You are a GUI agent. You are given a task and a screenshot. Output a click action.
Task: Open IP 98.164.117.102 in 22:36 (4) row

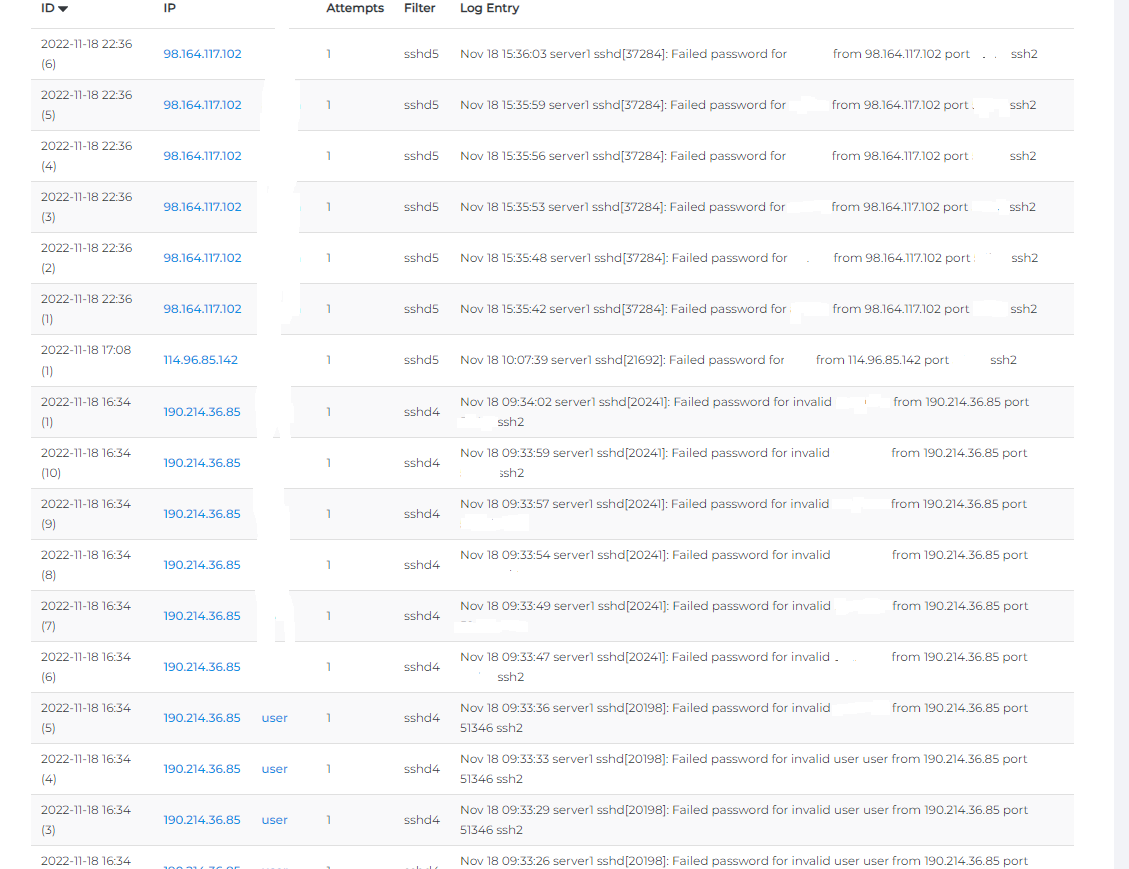(x=202, y=156)
